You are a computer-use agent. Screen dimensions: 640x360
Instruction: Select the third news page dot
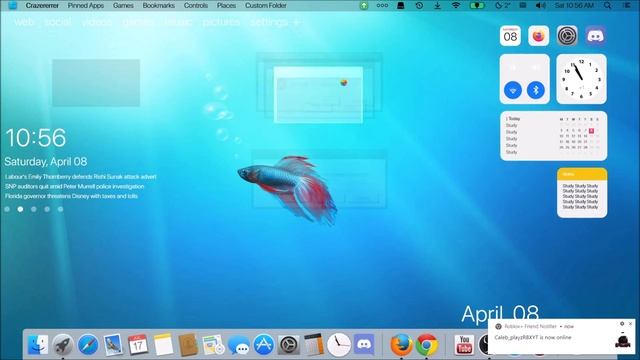(34, 209)
